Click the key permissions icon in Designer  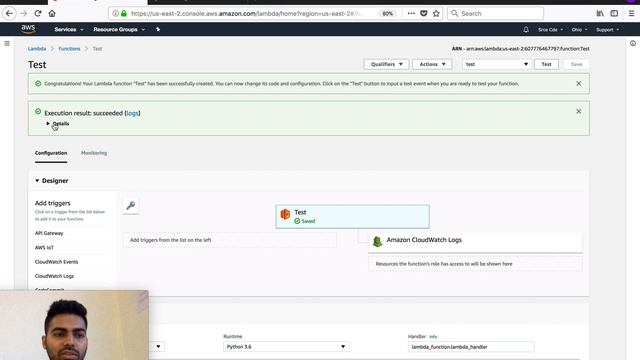(x=131, y=206)
